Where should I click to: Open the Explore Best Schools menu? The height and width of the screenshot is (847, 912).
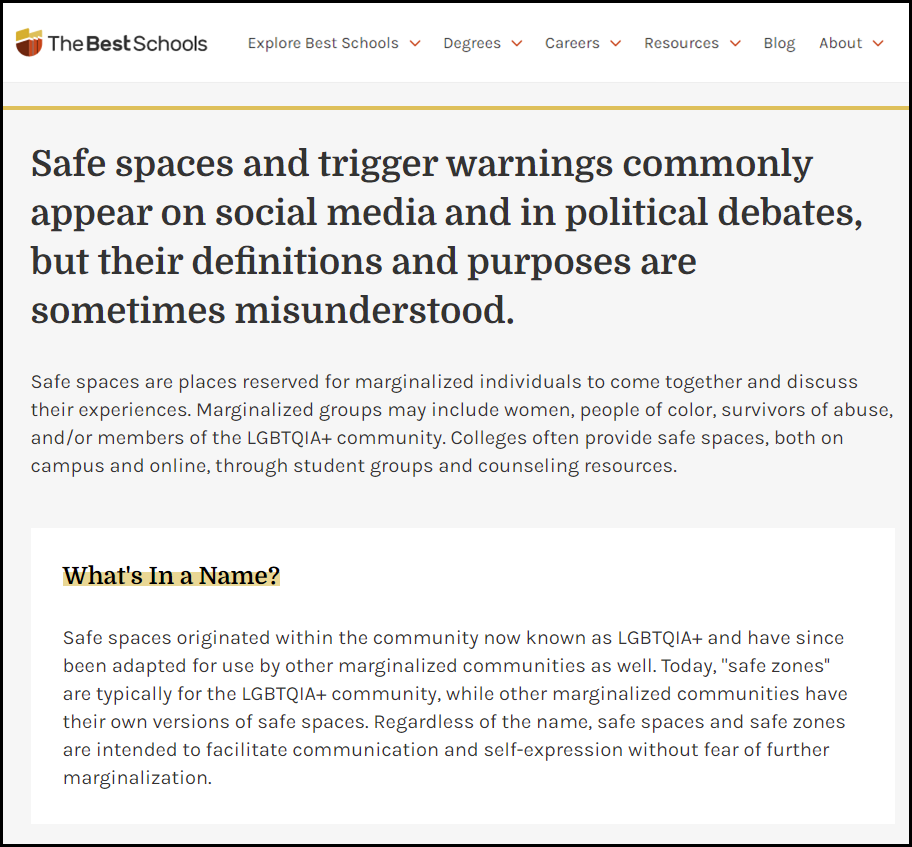click(x=322, y=43)
